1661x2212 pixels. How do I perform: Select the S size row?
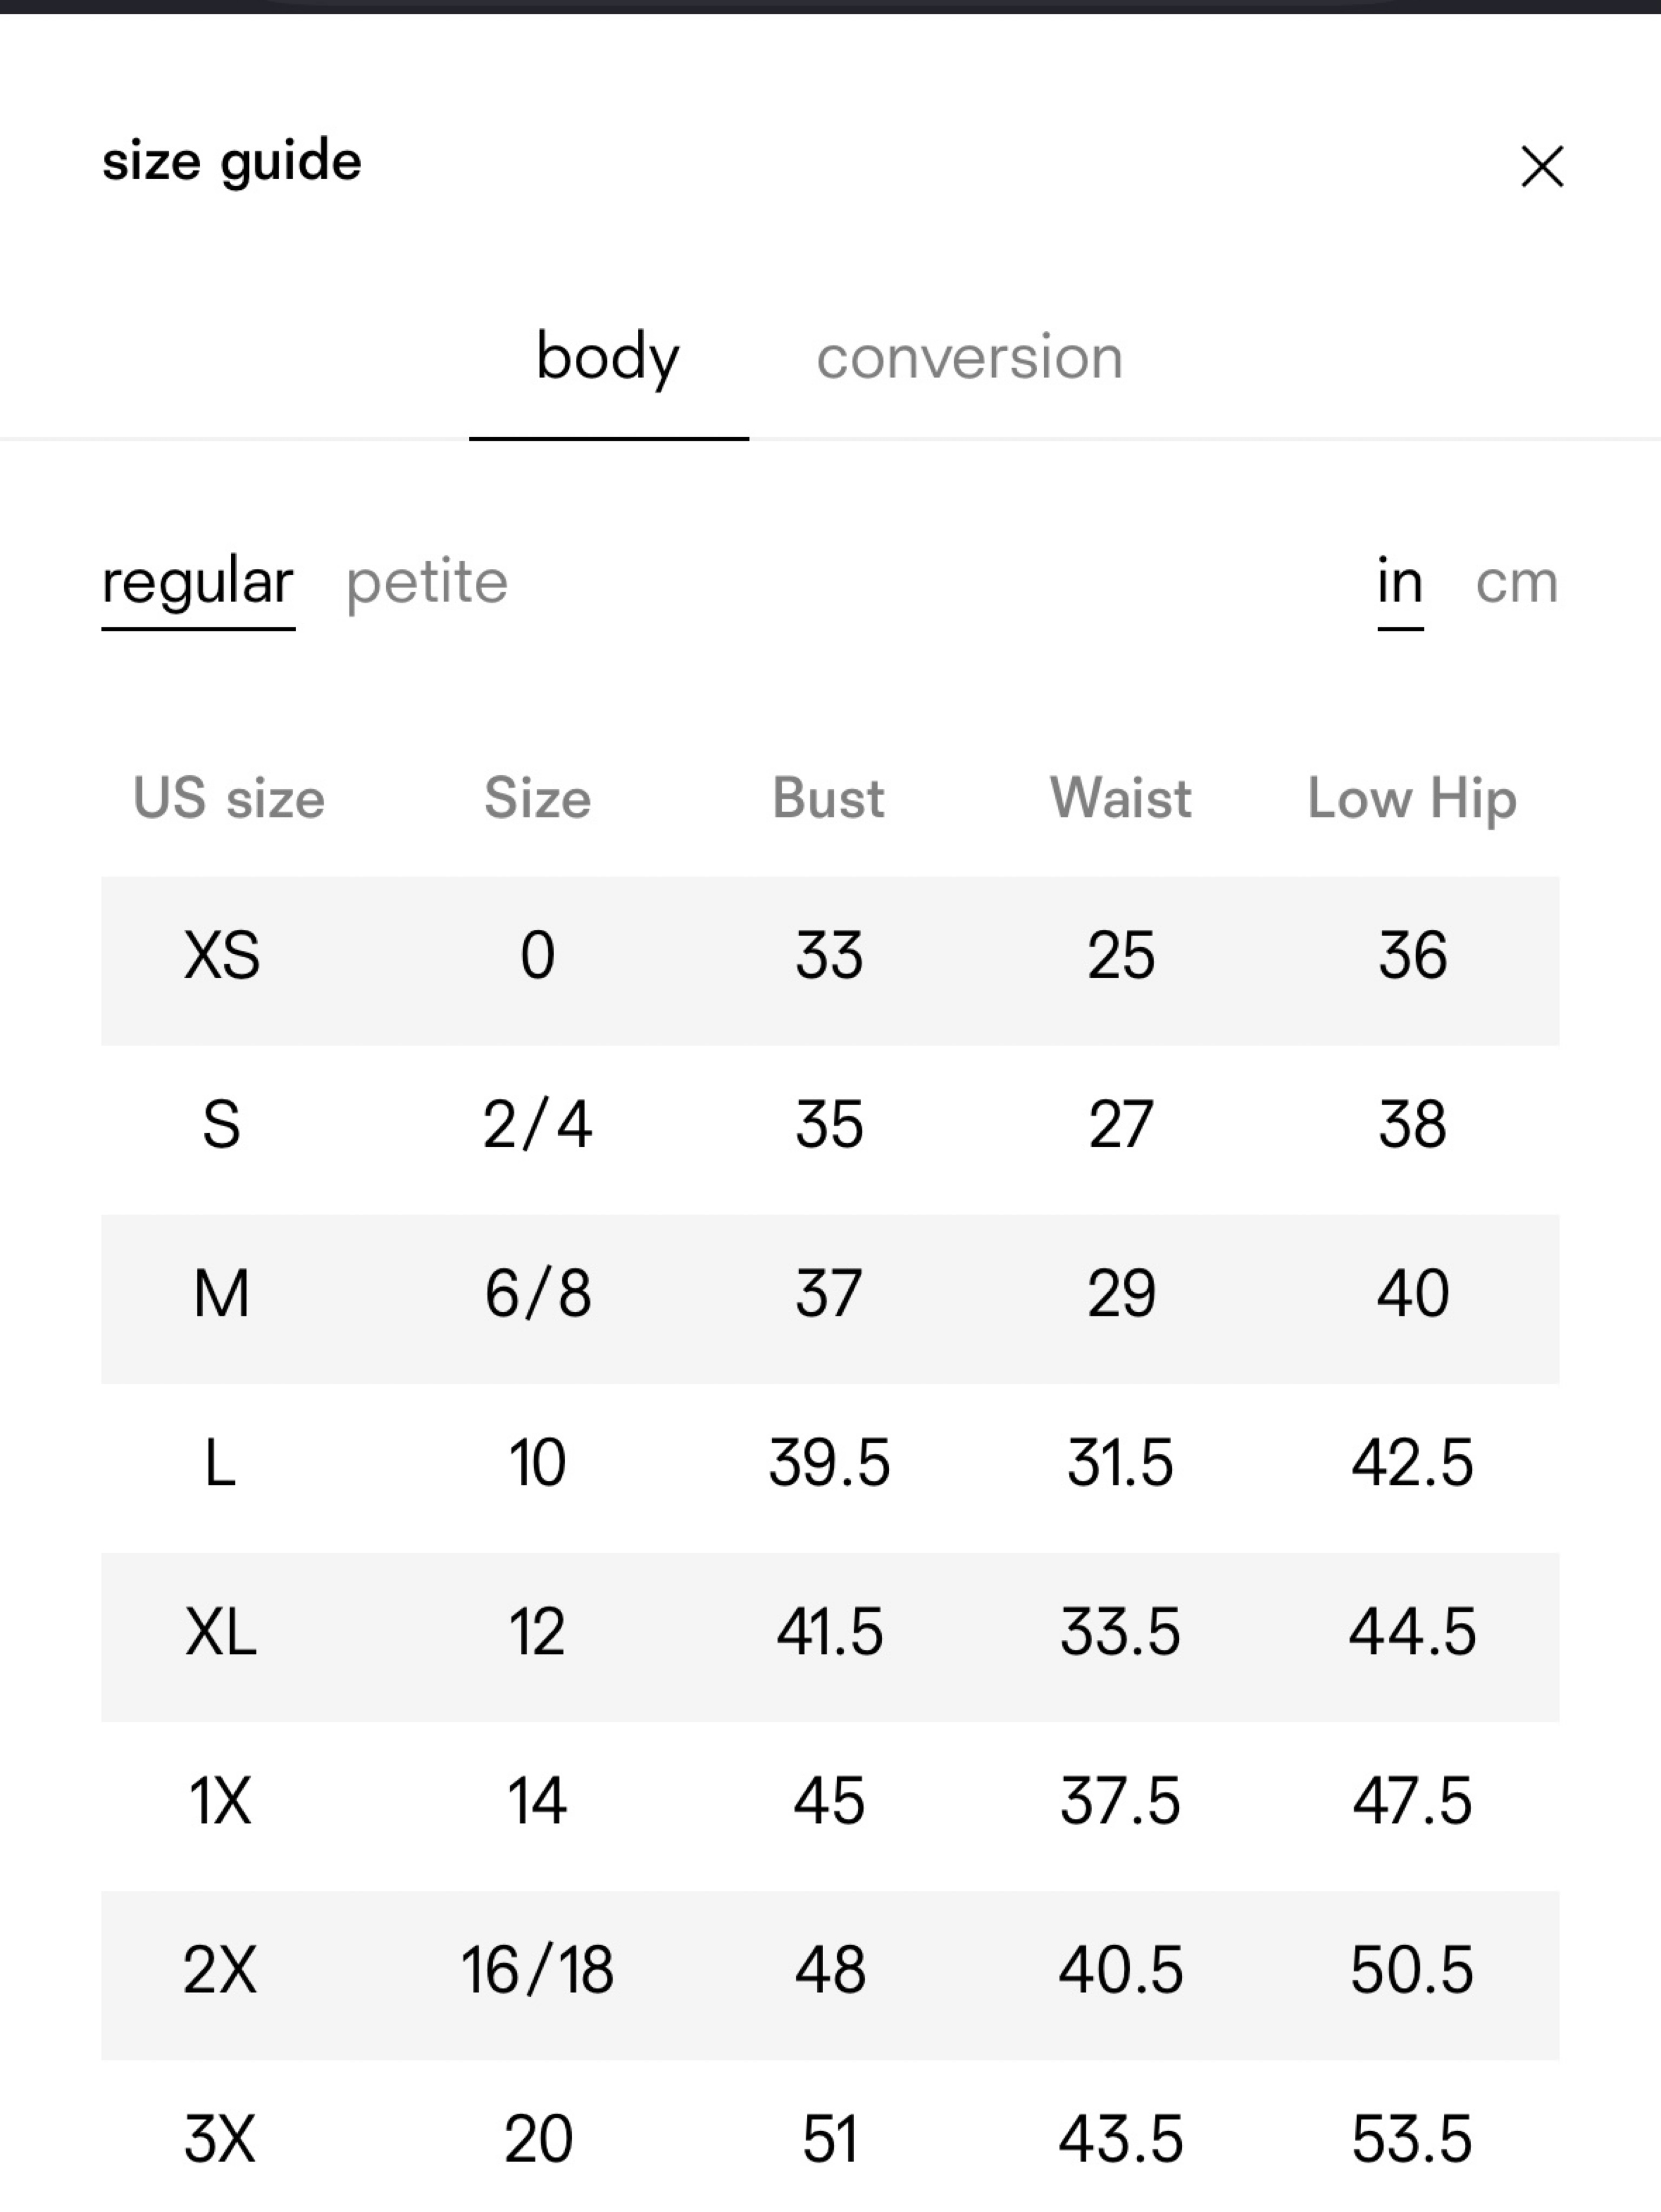click(830, 1130)
